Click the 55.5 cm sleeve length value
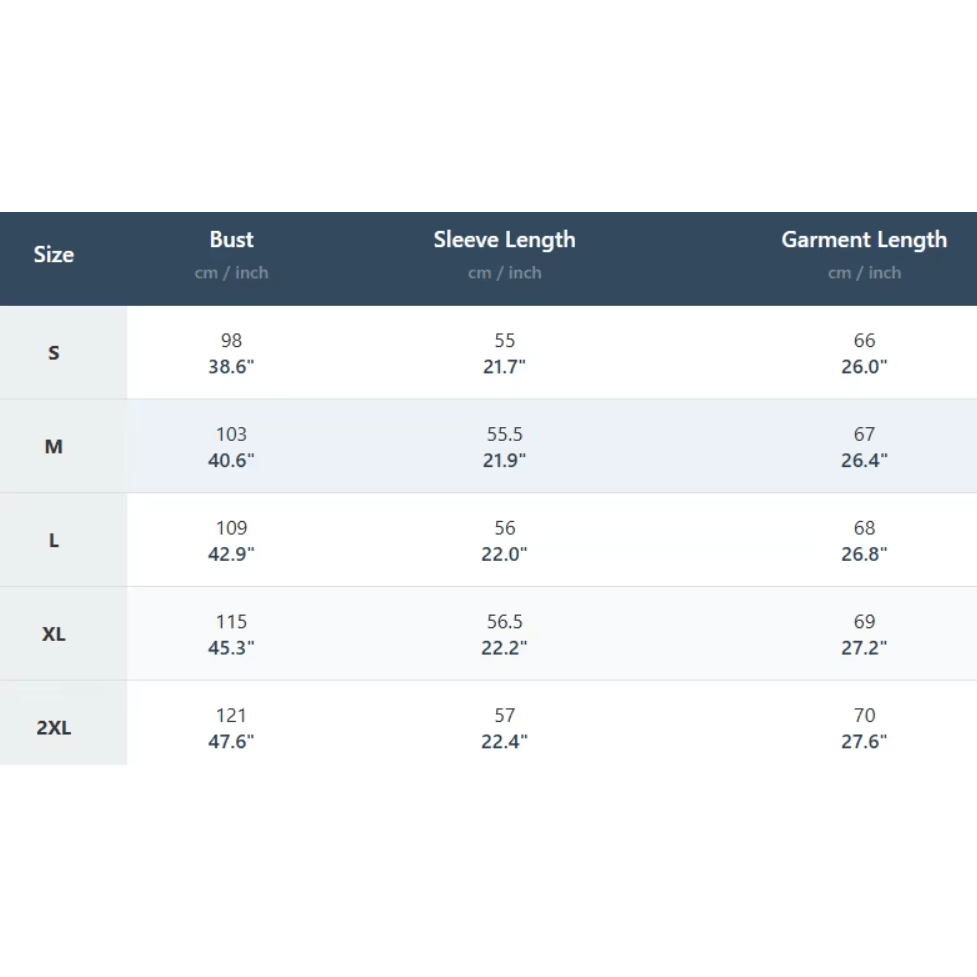This screenshot has width=977, height=977. 504,434
